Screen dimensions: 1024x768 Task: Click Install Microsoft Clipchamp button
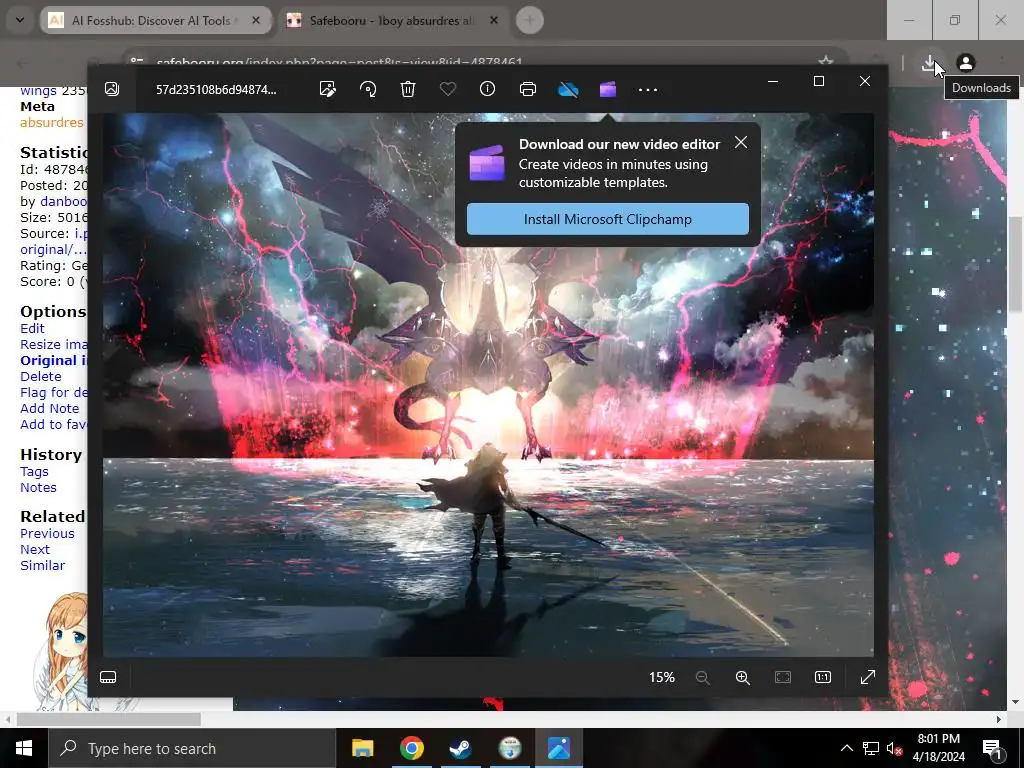[x=608, y=219]
